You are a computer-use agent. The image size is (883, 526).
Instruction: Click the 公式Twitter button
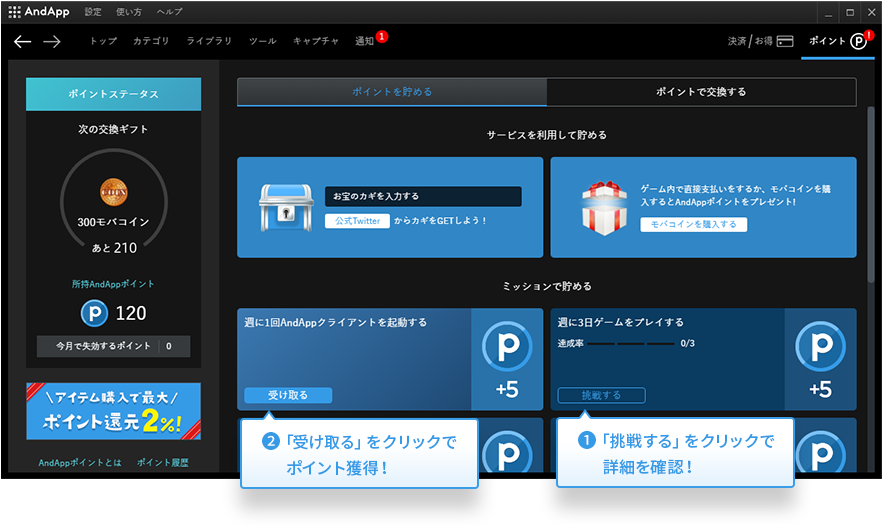(357, 221)
